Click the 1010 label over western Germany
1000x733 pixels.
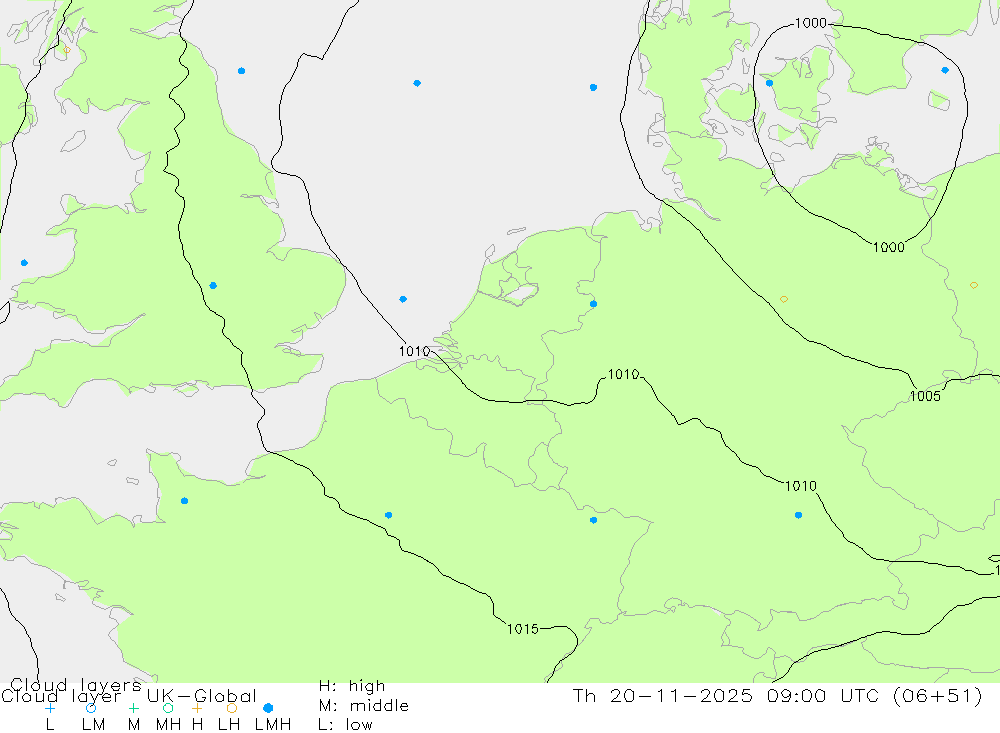[623, 374]
